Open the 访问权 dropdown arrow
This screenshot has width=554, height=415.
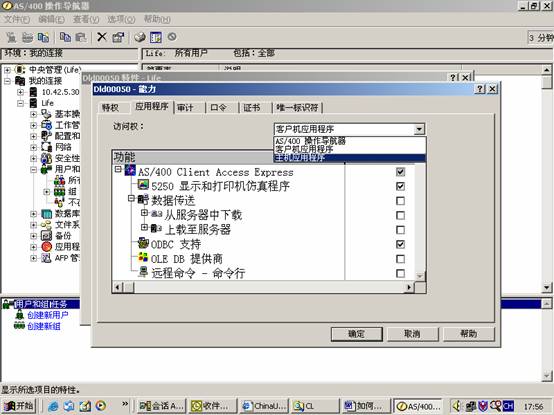[419, 129]
